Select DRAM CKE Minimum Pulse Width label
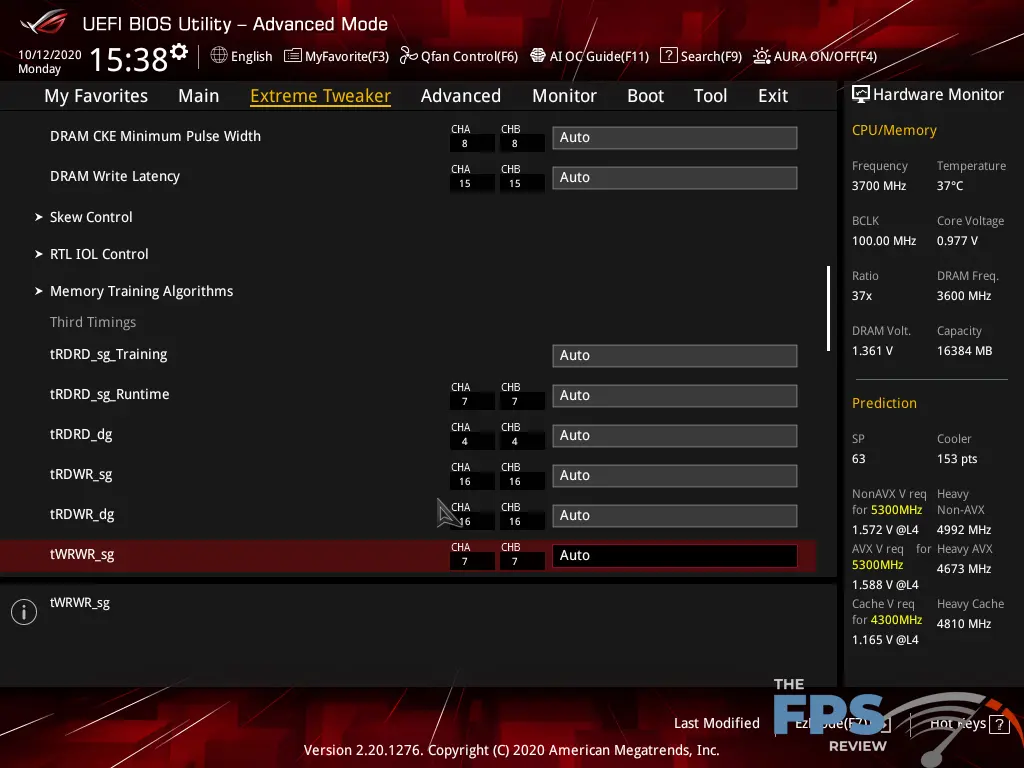 pyautogui.click(x=155, y=136)
